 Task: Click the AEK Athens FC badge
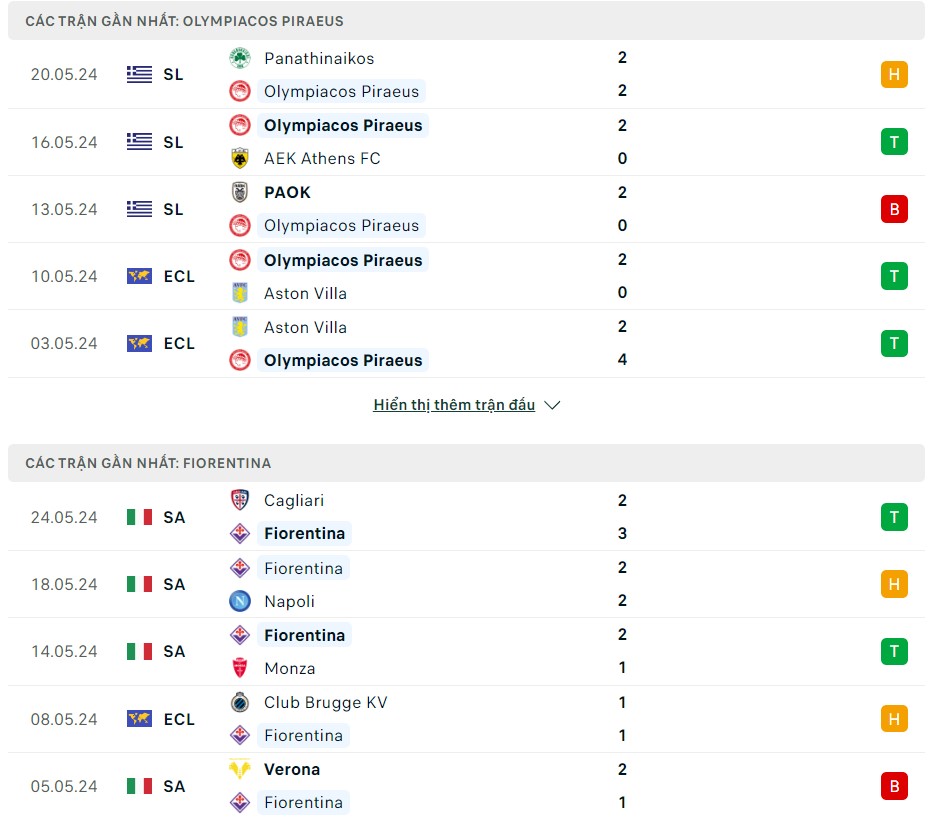coord(240,158)
